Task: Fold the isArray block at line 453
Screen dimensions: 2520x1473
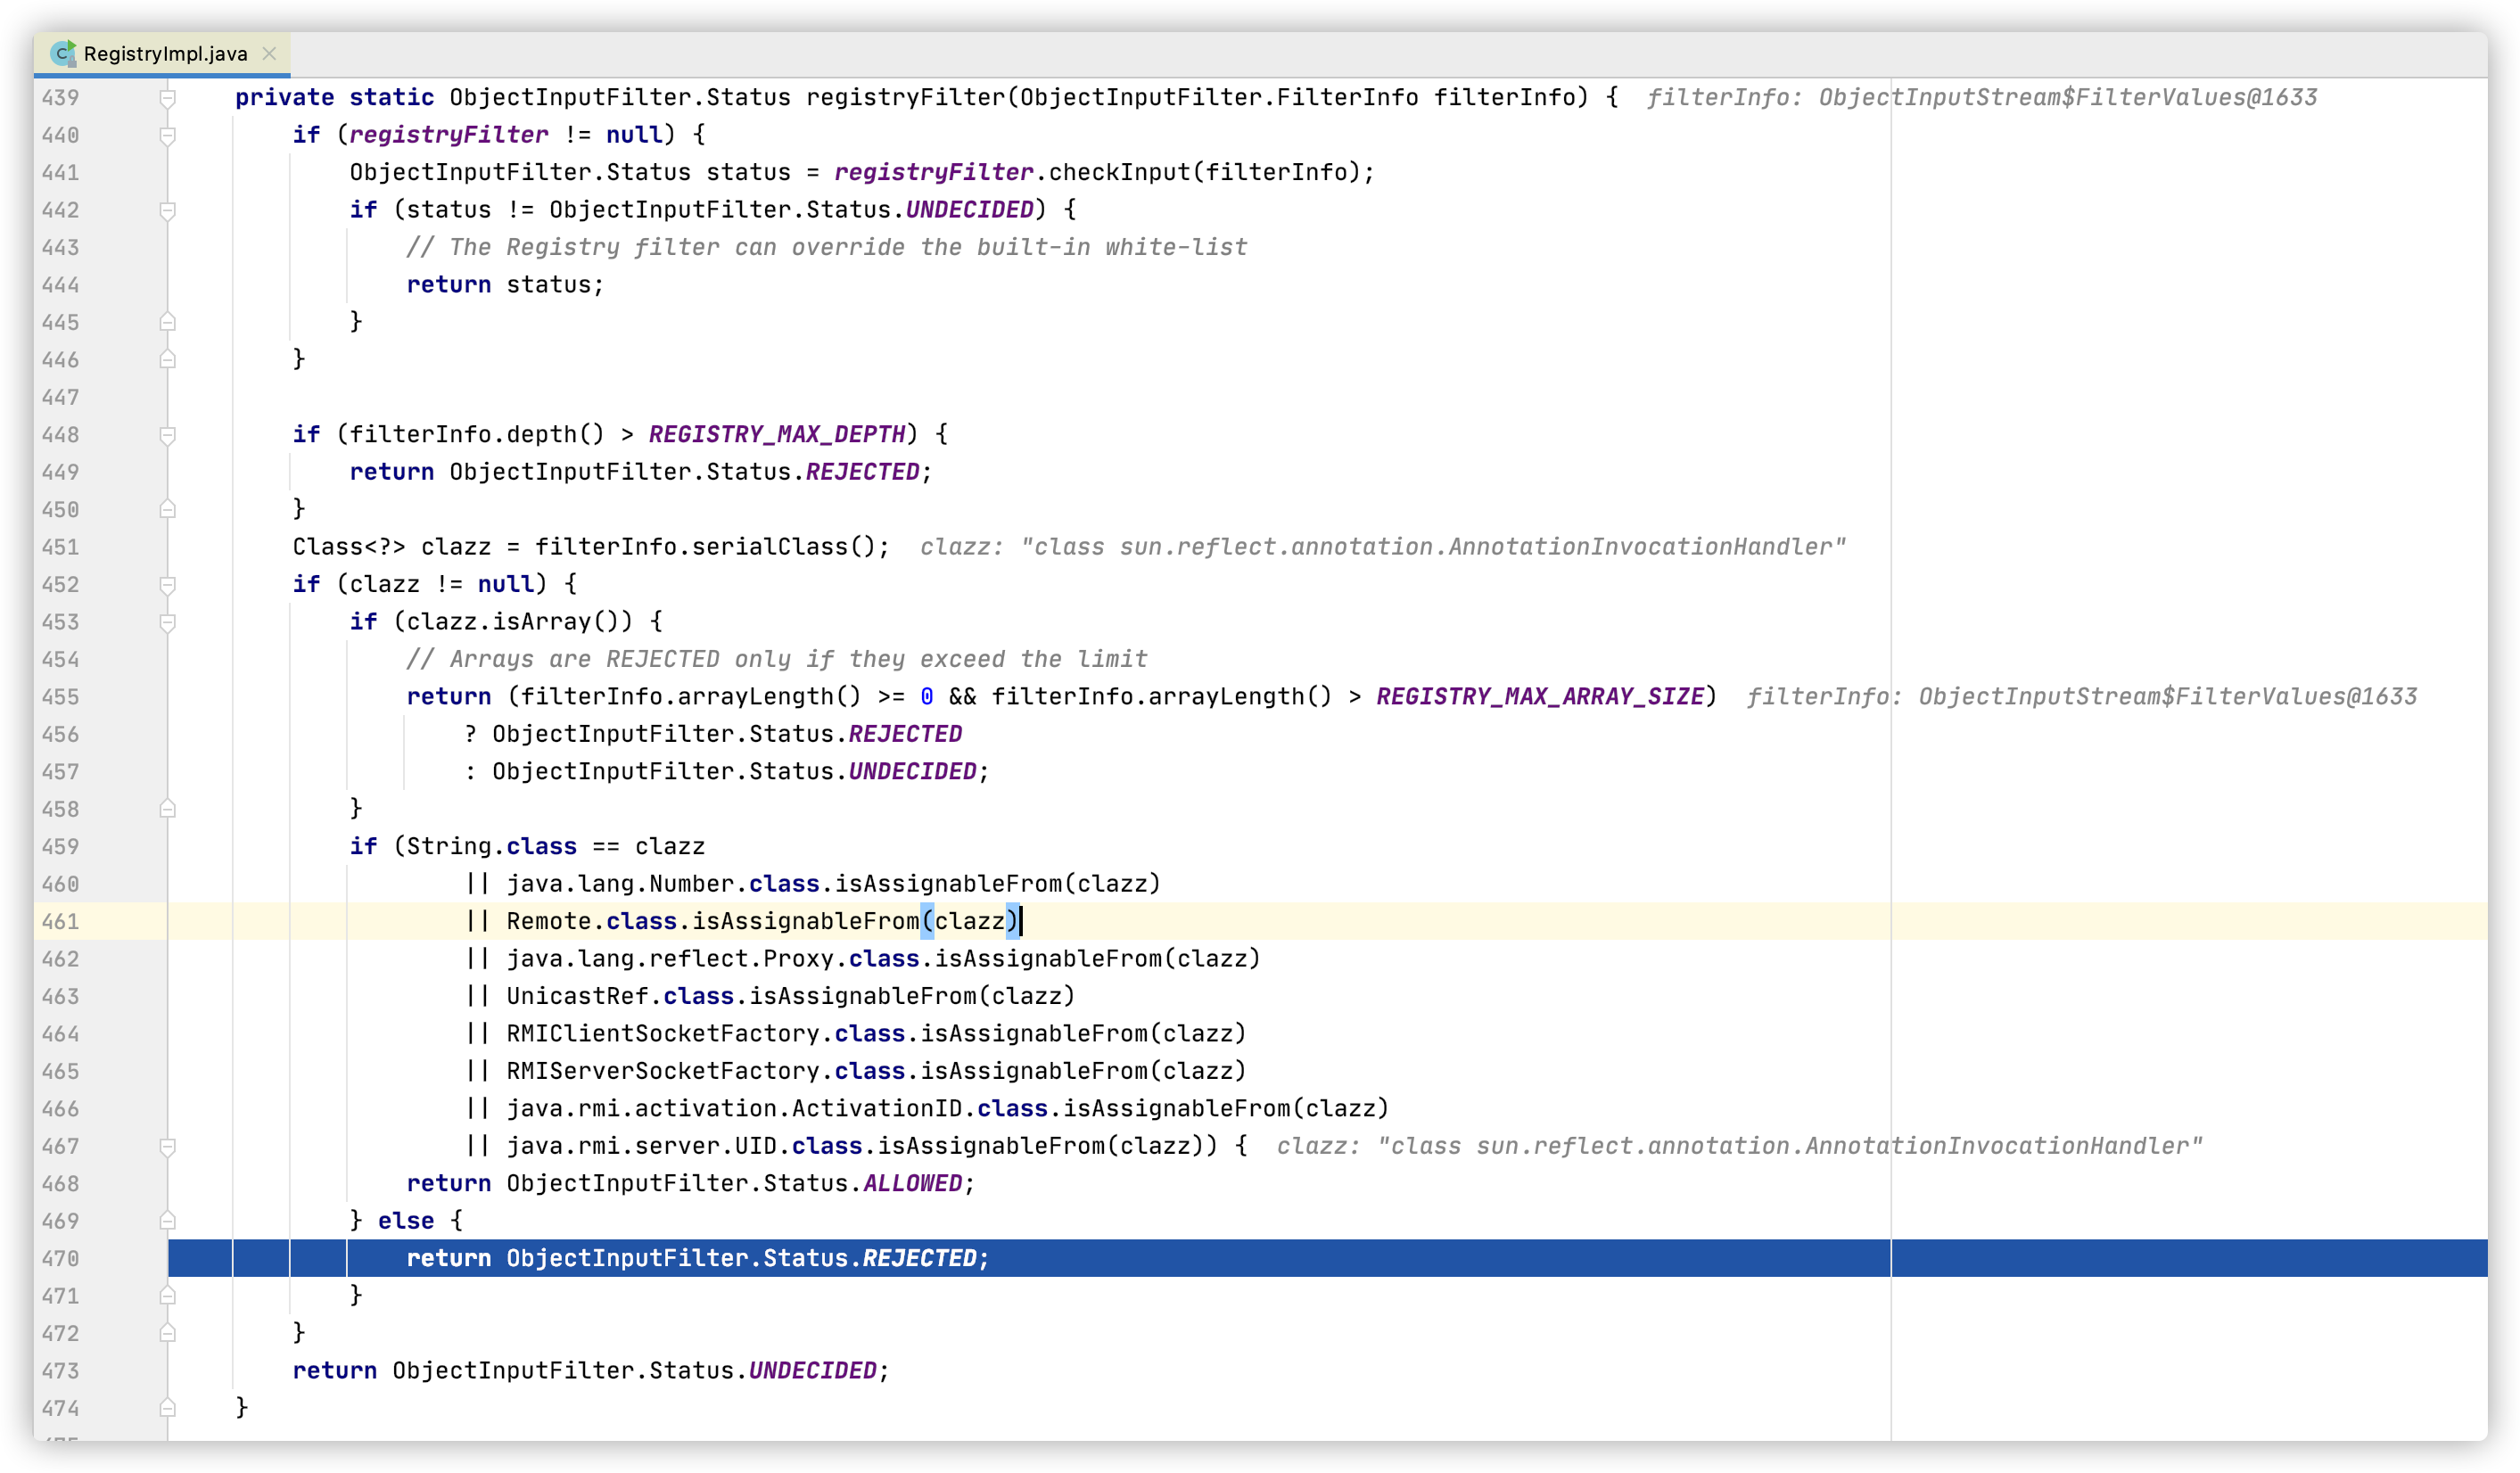Action: [x=168, y=622]
